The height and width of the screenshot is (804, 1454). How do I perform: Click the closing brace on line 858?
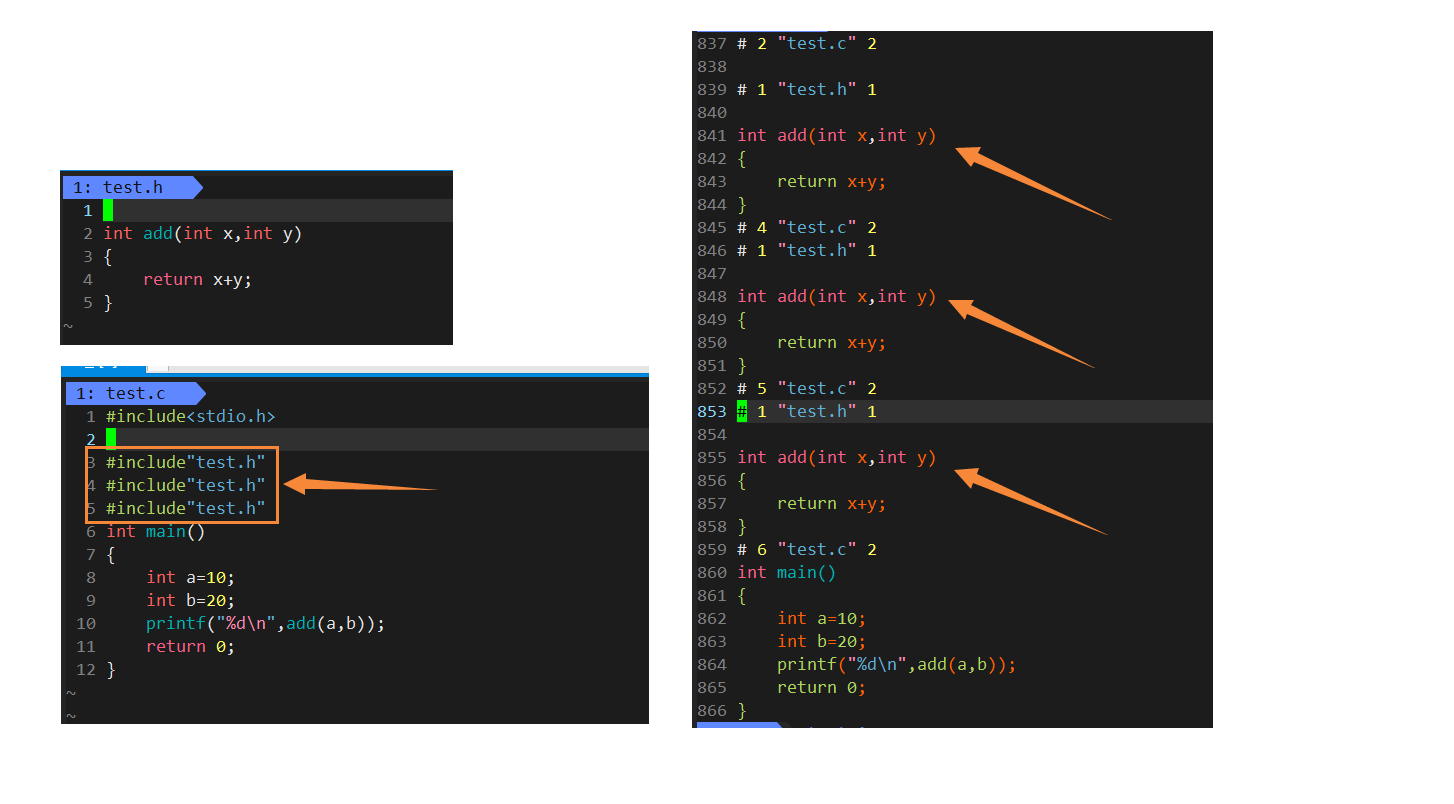tap(742, 526)
